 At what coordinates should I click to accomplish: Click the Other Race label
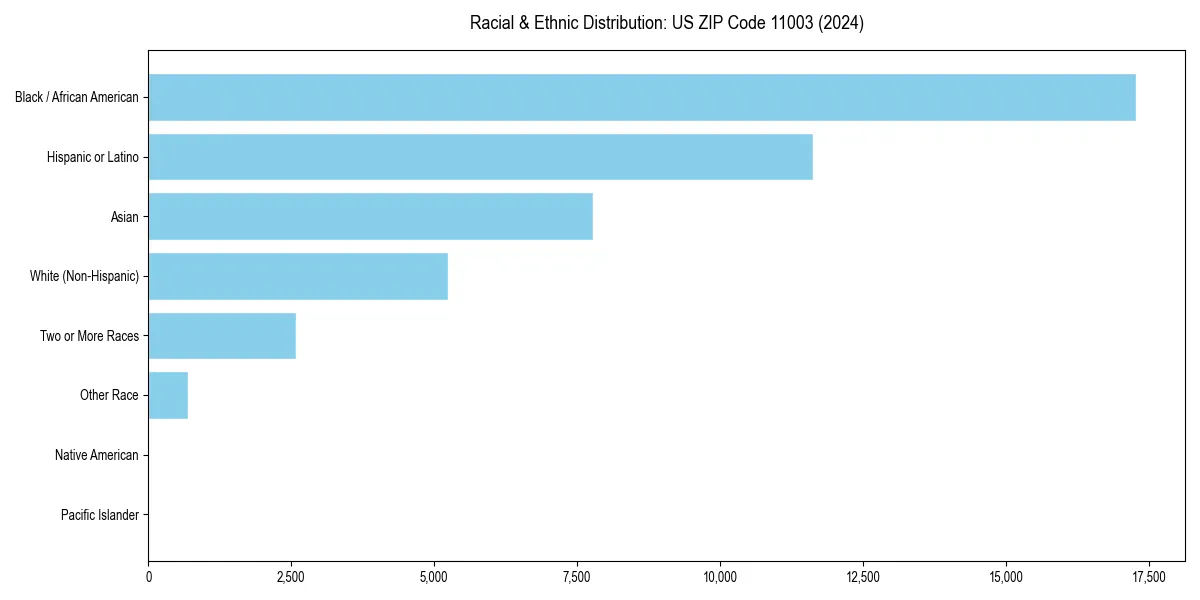pyautogui.click(x=110, y=395)
